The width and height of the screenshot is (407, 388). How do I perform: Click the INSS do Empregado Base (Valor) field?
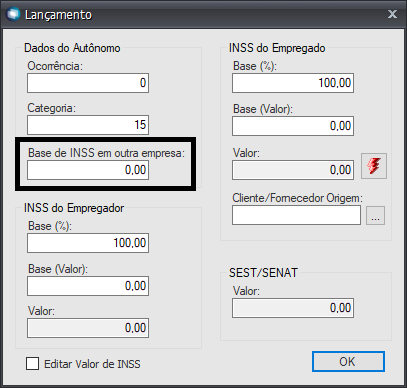[x=293, y=126]
